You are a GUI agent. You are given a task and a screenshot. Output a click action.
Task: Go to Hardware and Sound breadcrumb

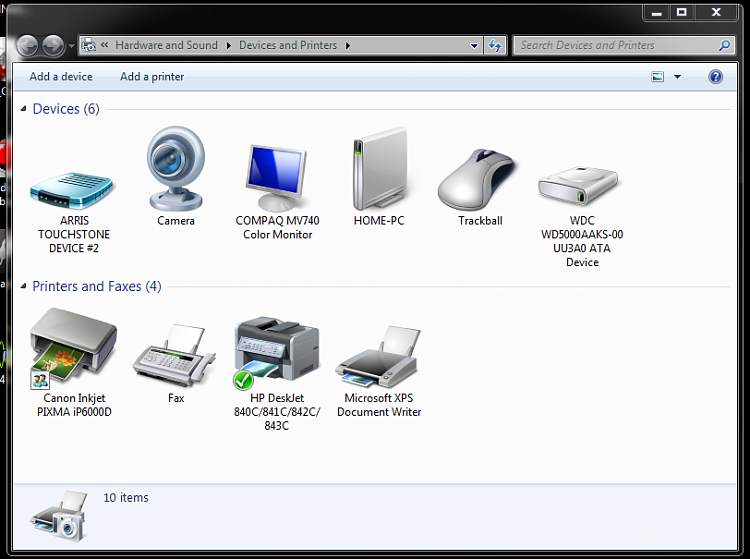[166, 45]
